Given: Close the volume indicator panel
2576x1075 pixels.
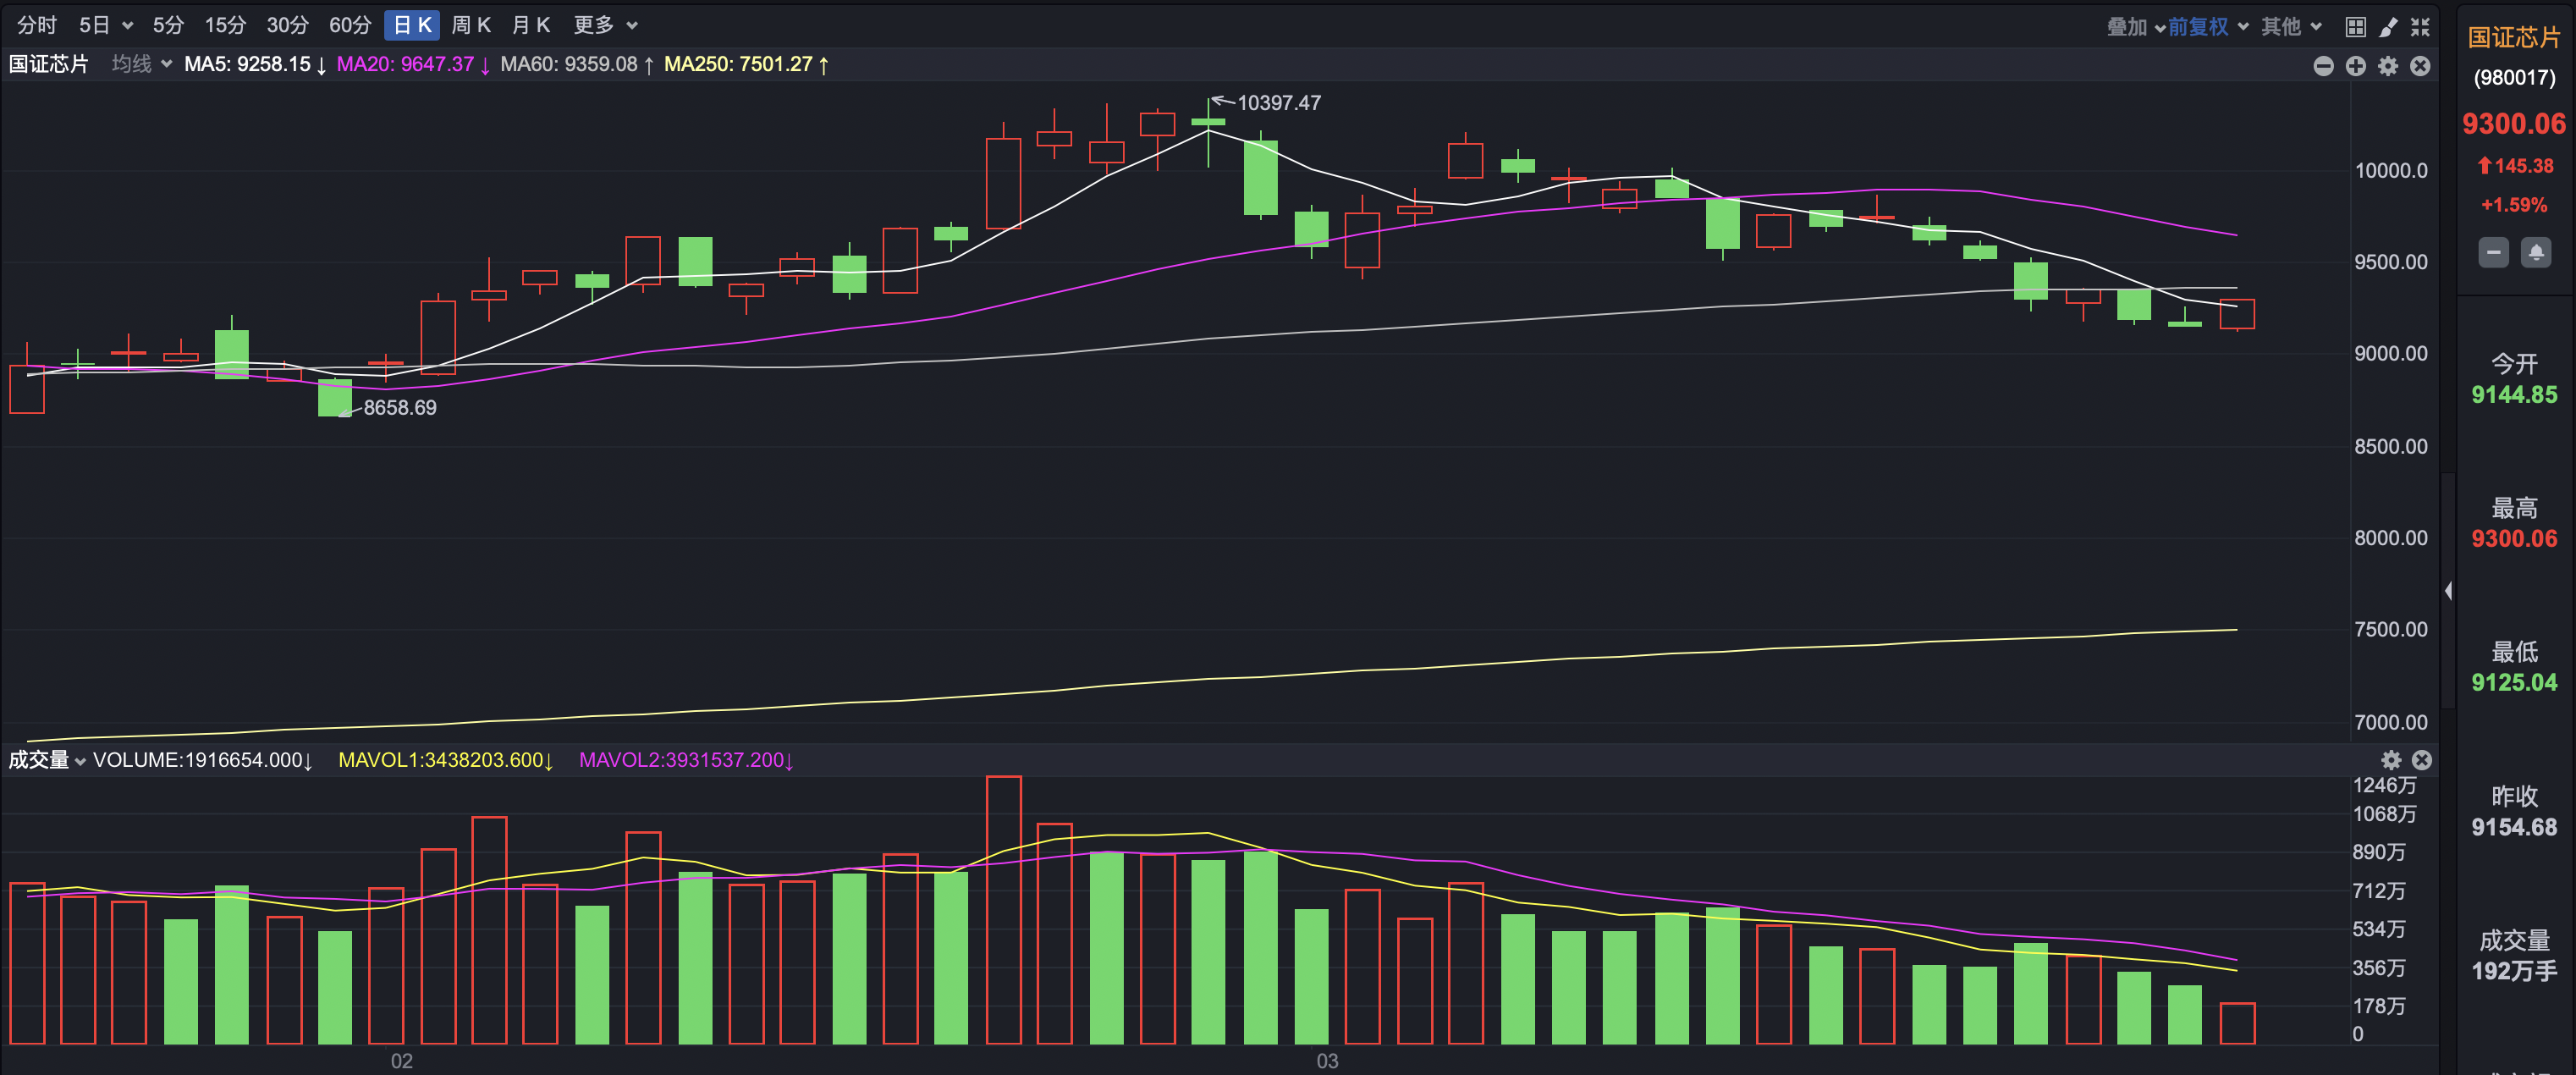Looking at the screenshot, I should click(2422, 760).
